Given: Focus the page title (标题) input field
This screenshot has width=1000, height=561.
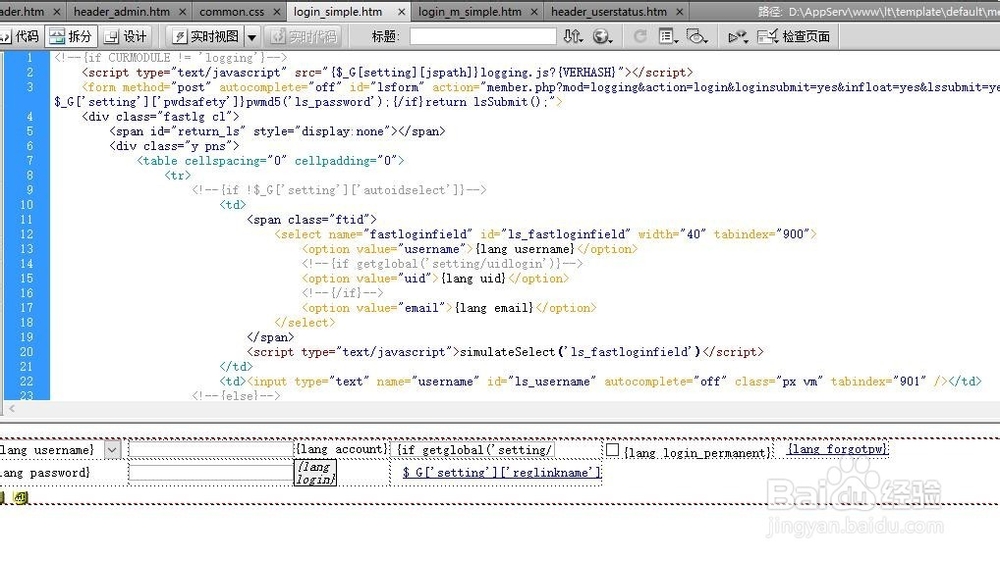Looking at the screenshot, I should 483,36.
